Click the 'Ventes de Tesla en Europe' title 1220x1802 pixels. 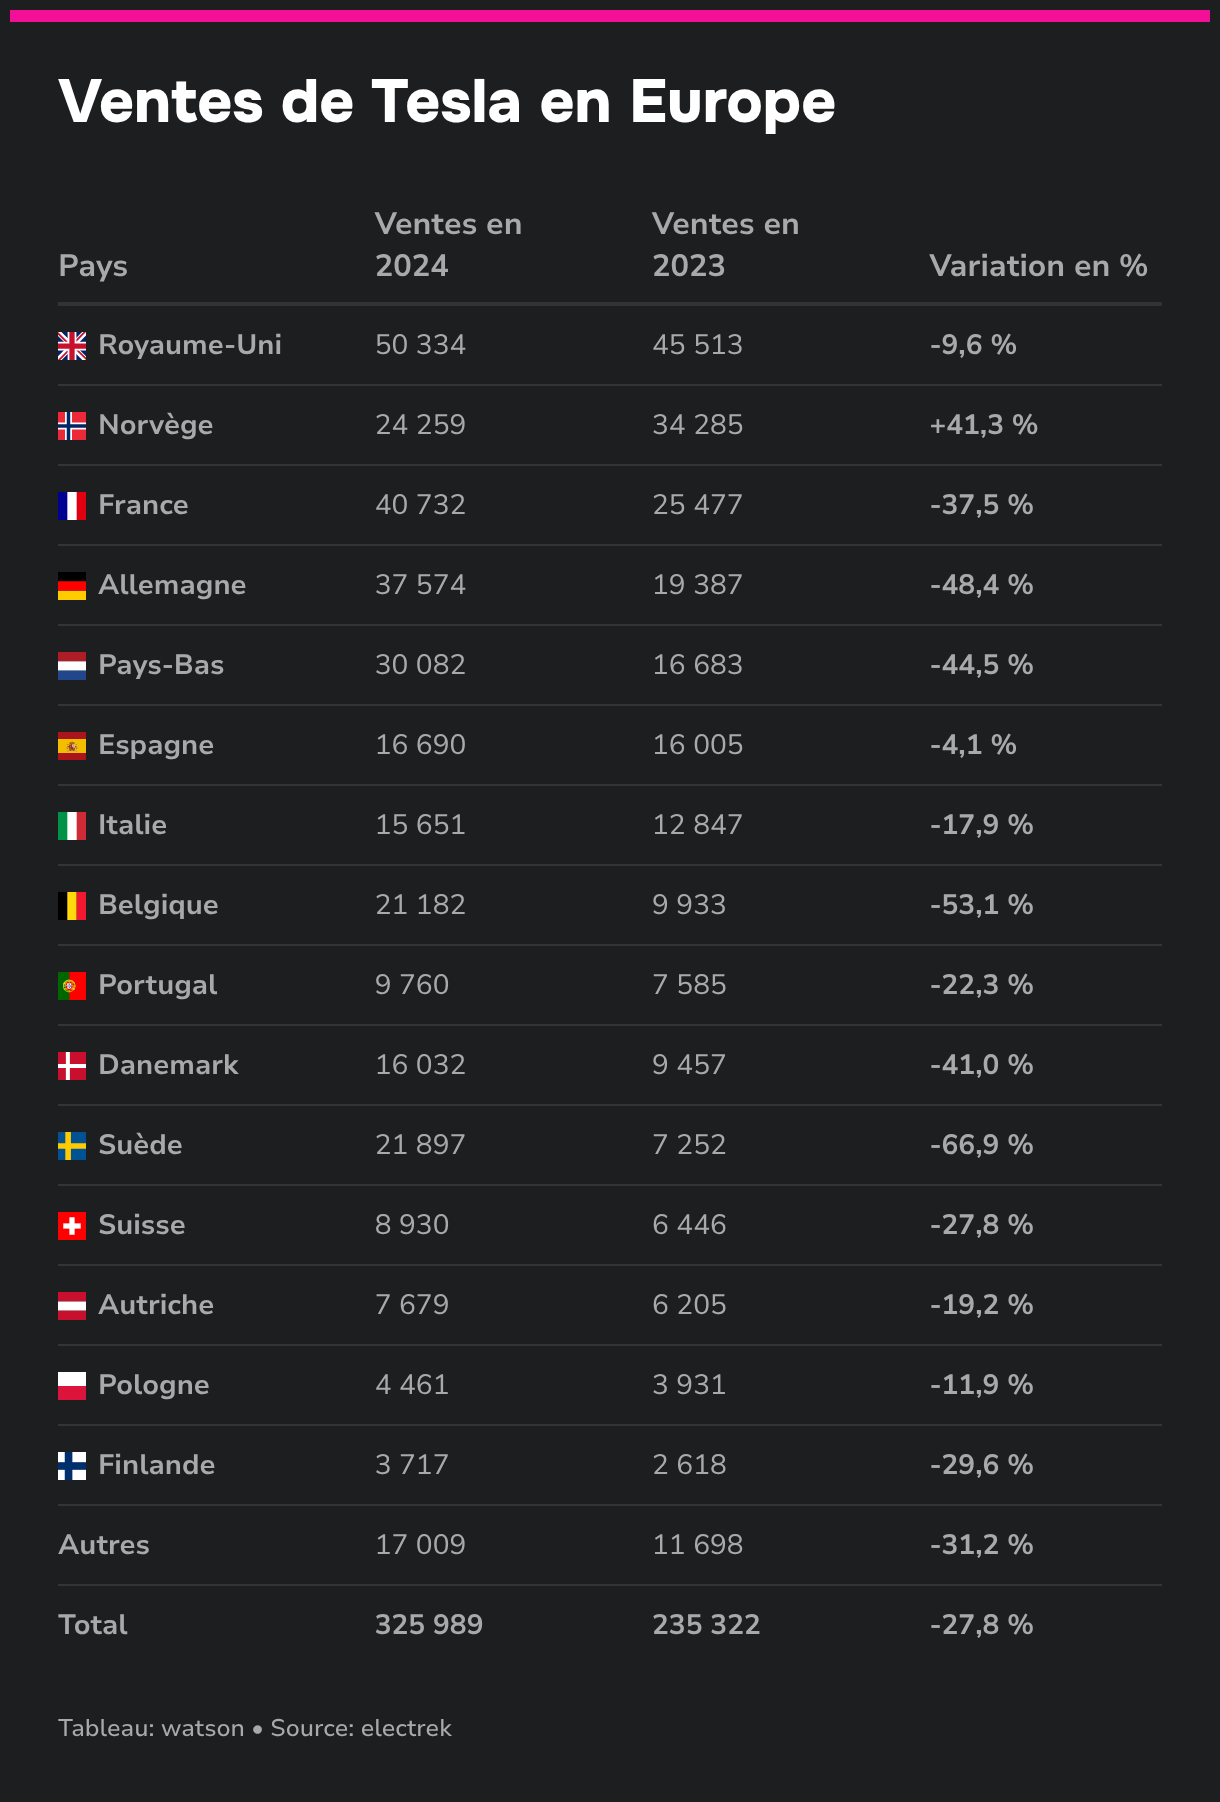pos(447,102)
